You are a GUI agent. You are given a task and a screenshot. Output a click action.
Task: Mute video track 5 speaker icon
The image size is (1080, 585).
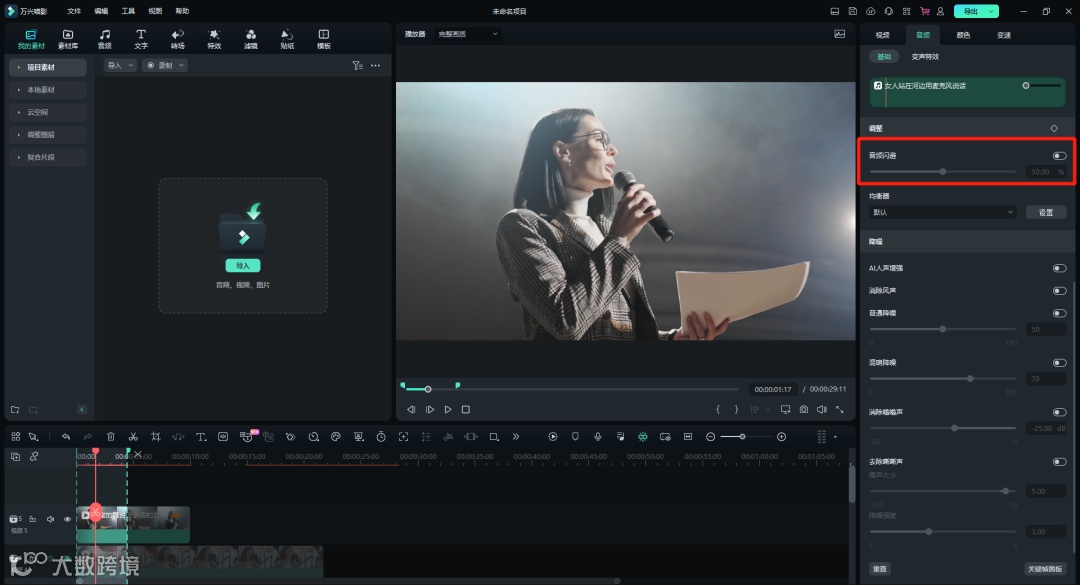[50, 519]
